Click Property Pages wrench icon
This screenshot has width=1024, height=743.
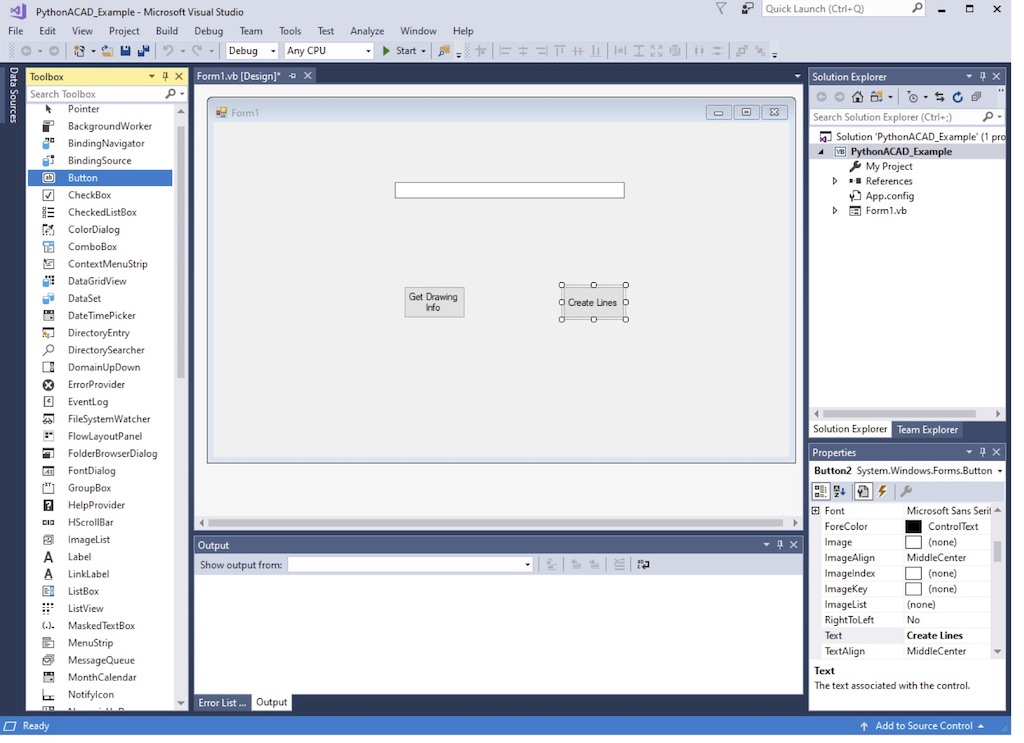tap(906, 492)
